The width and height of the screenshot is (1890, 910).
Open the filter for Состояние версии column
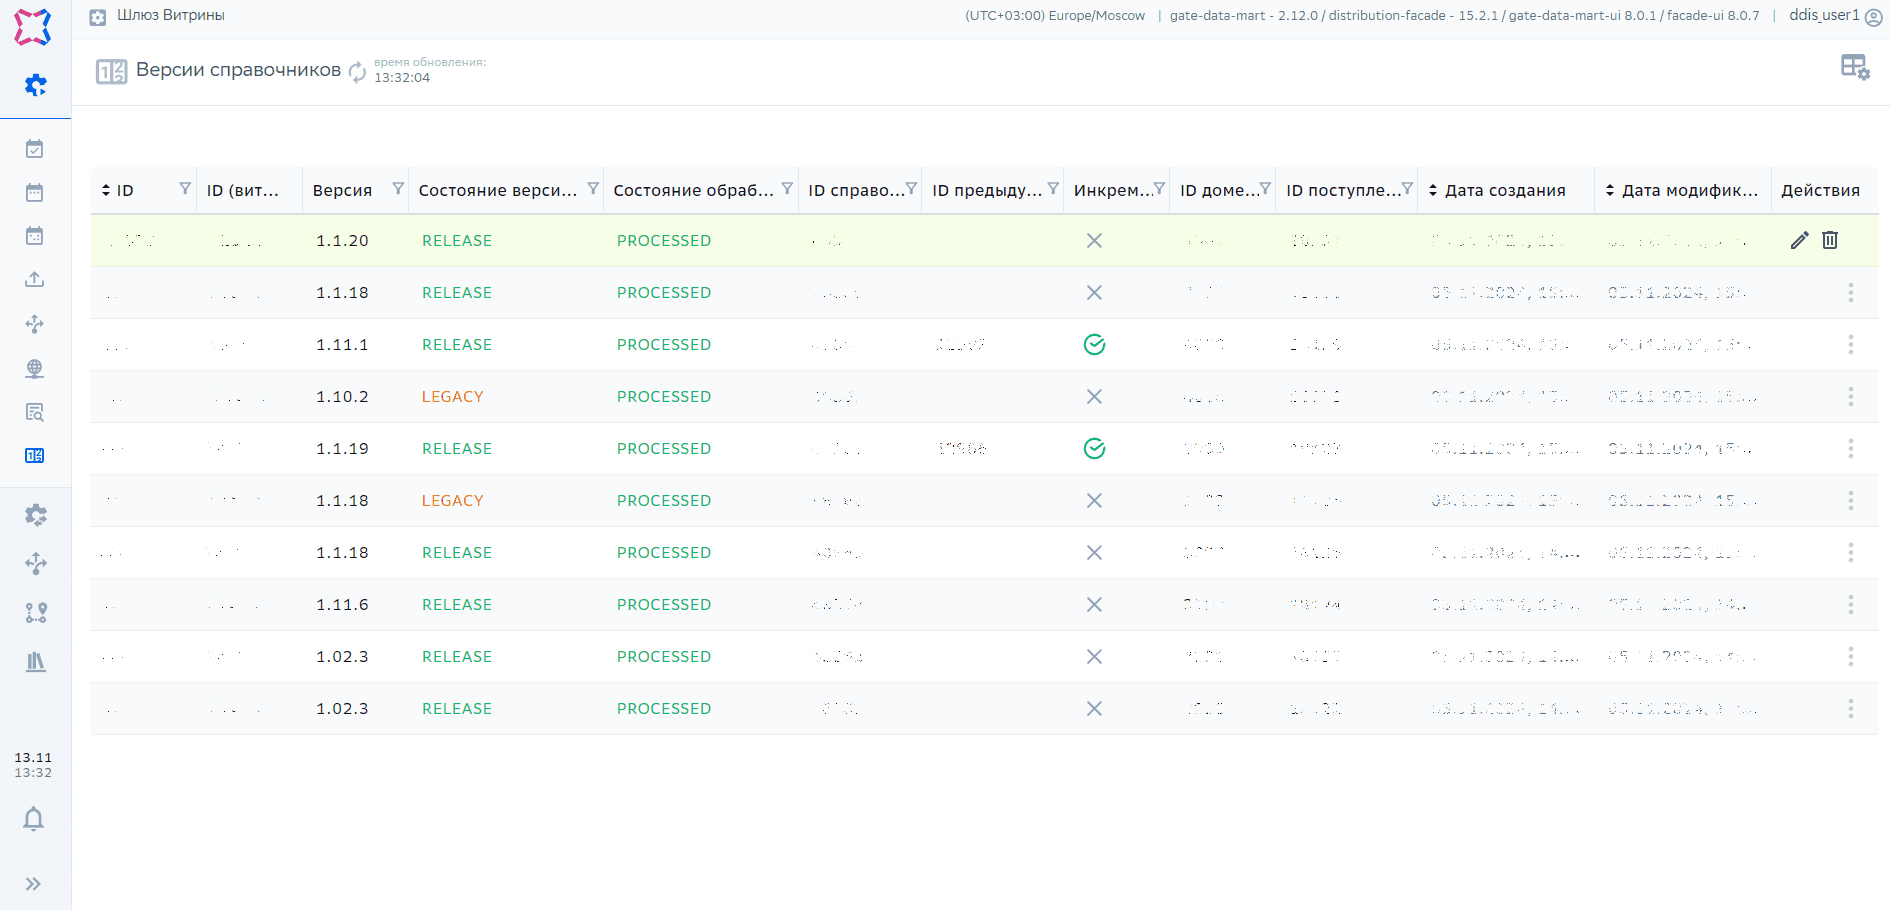pos(593,189)
